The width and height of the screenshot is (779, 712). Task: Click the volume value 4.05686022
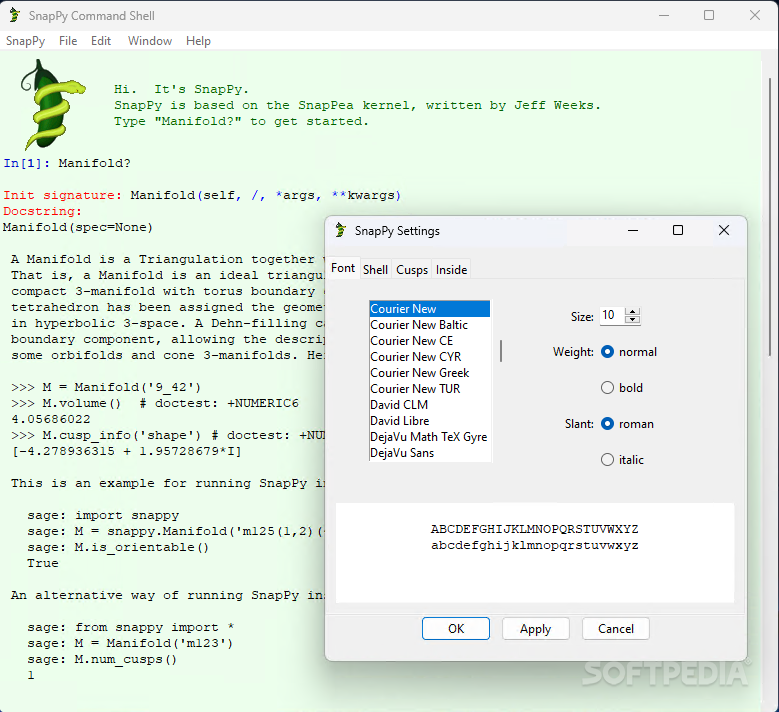(51, 419)
